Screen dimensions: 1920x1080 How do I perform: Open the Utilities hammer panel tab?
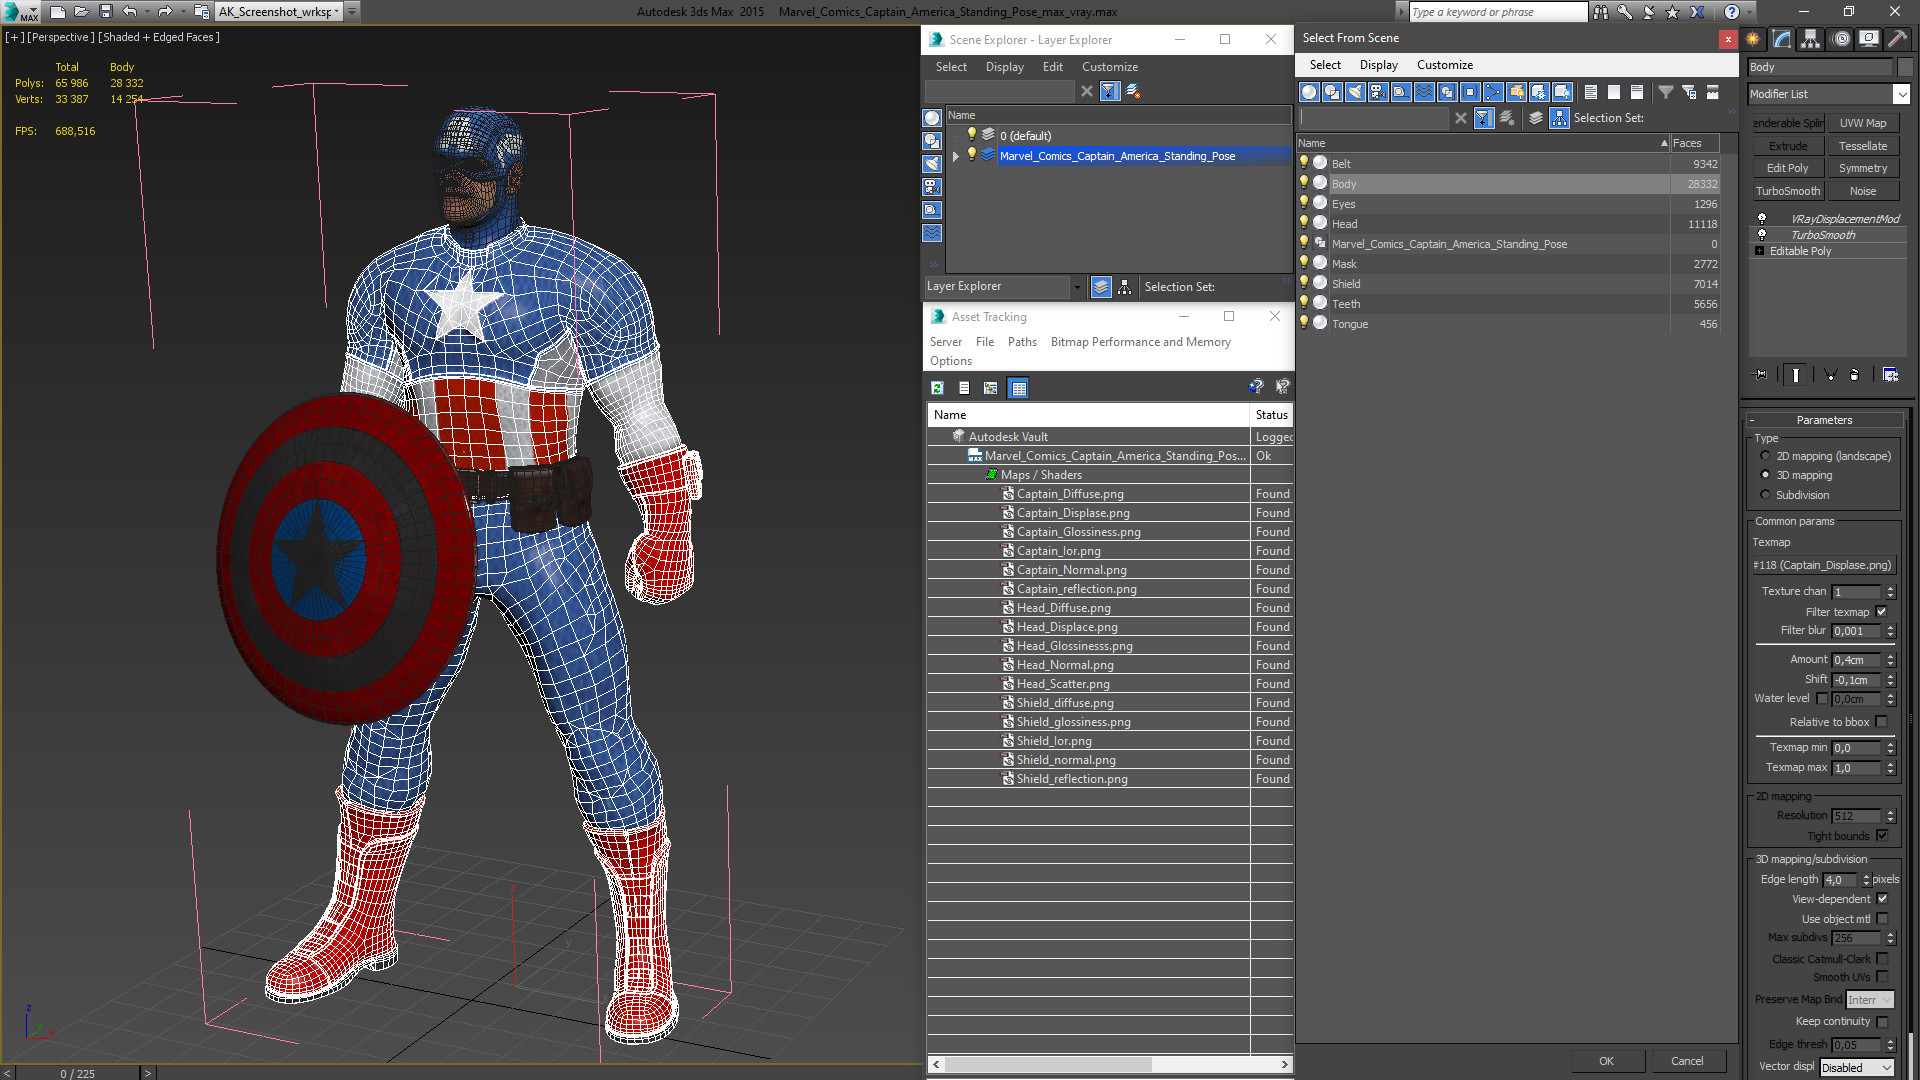[x=1897, y=39]
